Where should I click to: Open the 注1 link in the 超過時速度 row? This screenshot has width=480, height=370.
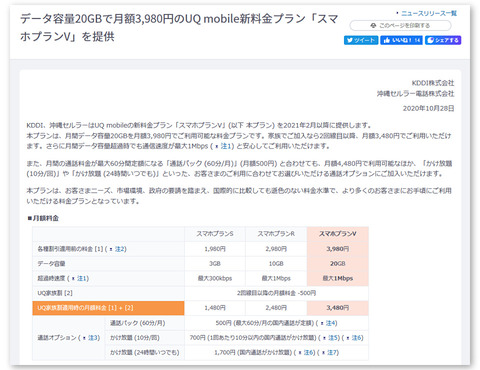pyautogui.click(x=83, y=278)
